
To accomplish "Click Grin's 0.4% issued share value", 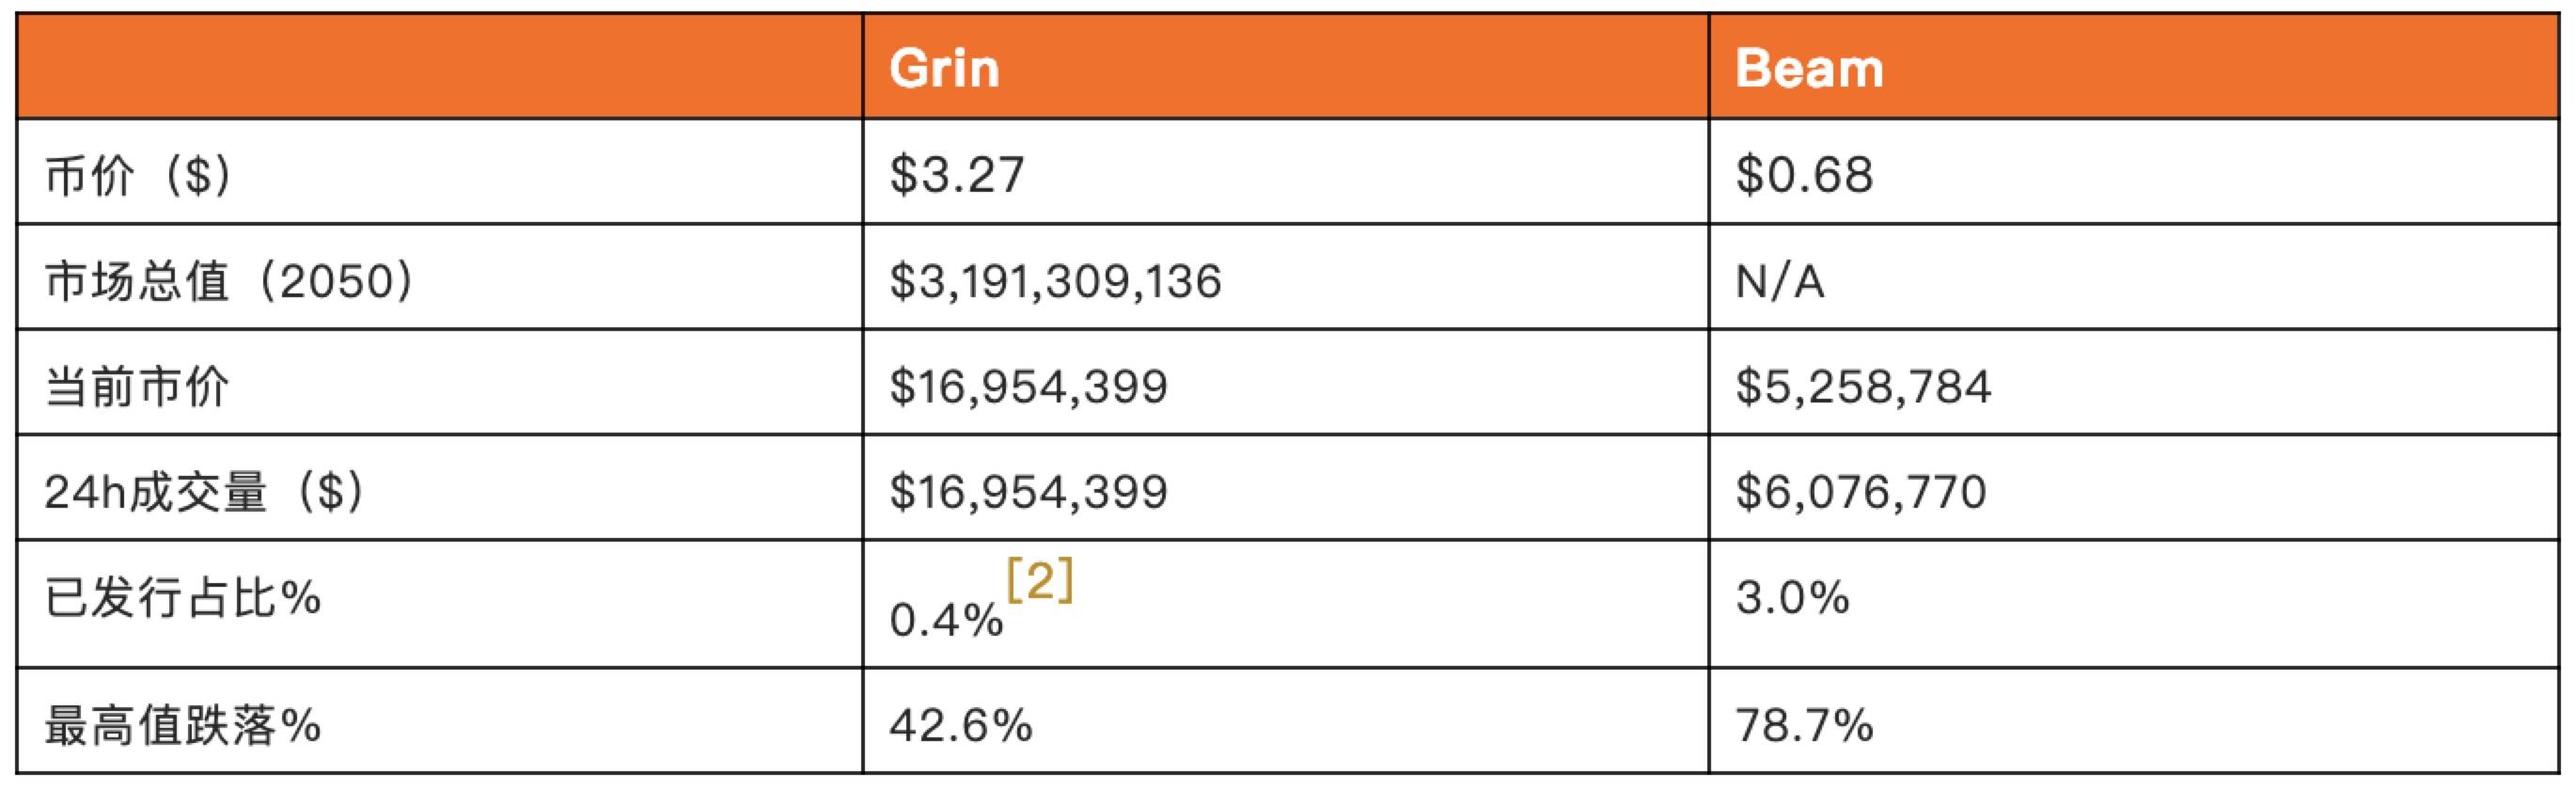I will click(946, 620).
